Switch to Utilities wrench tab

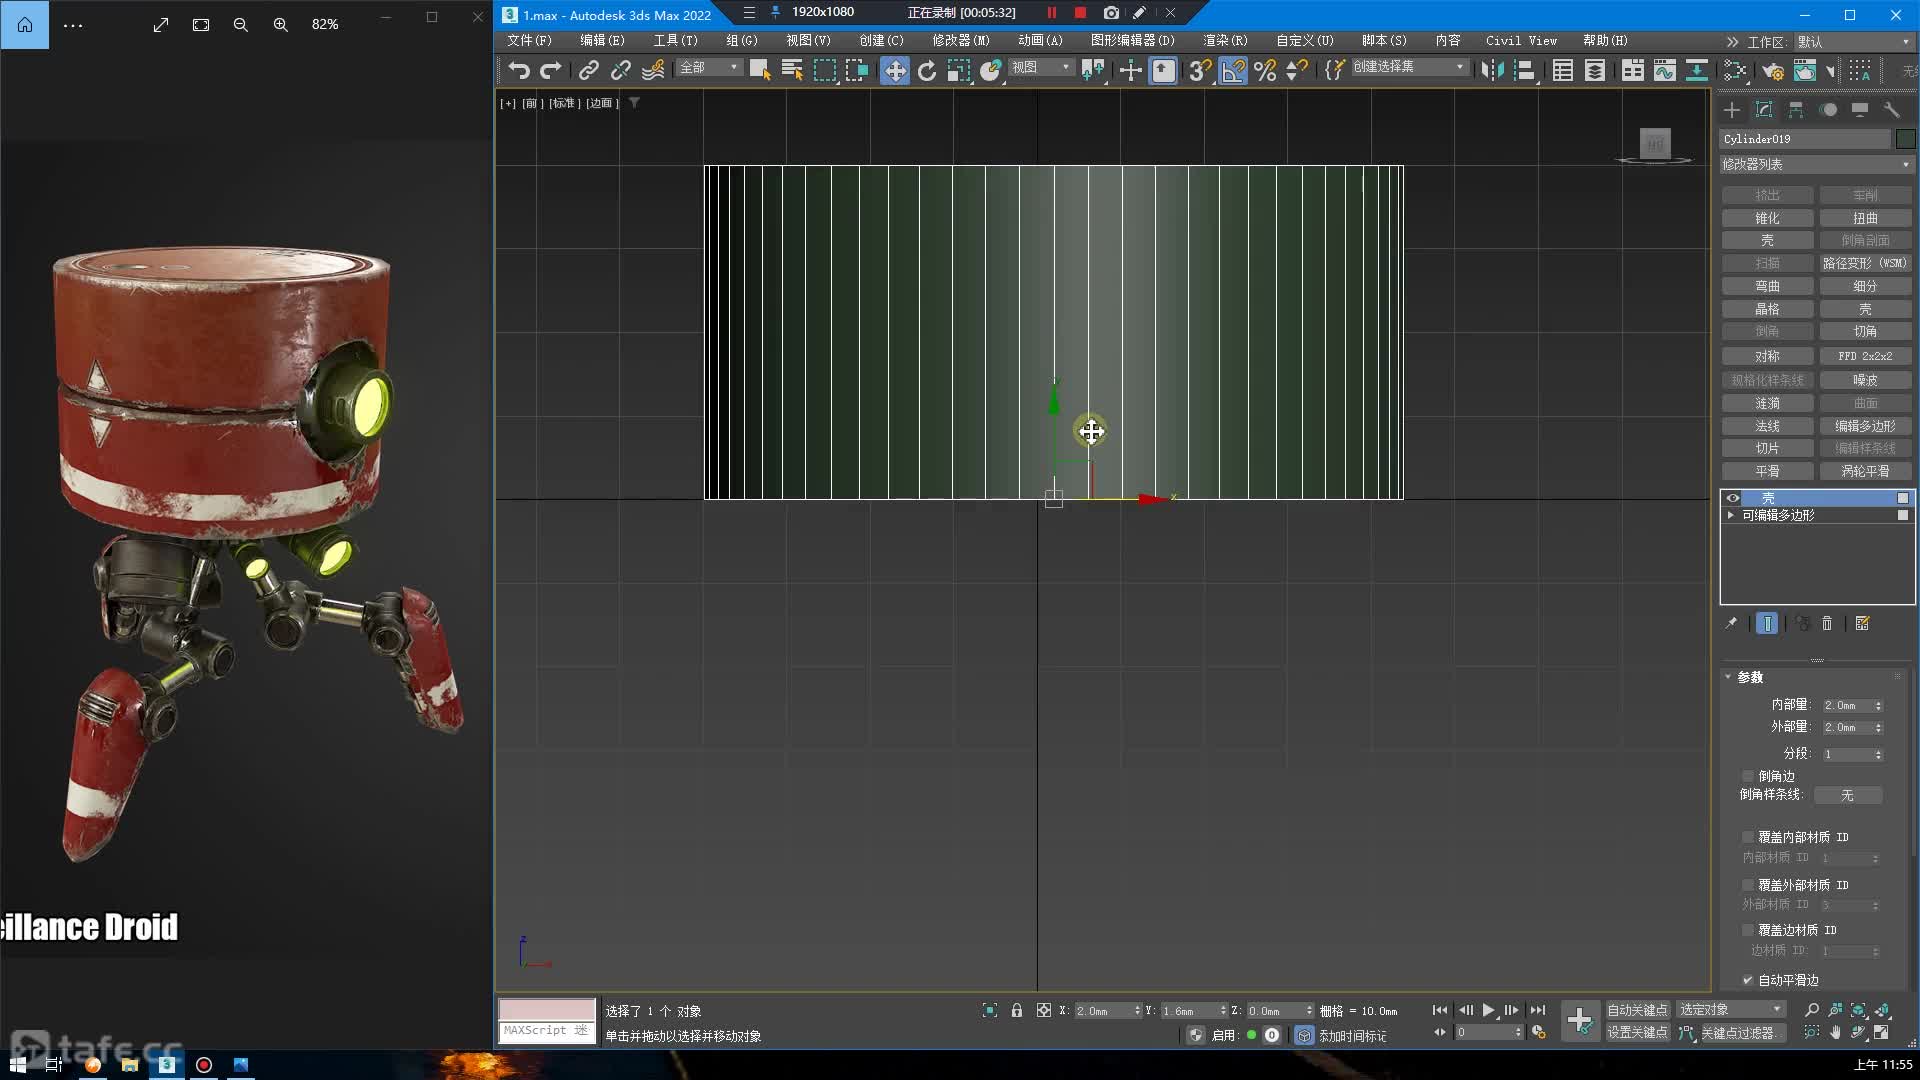tap(1891, 110)
